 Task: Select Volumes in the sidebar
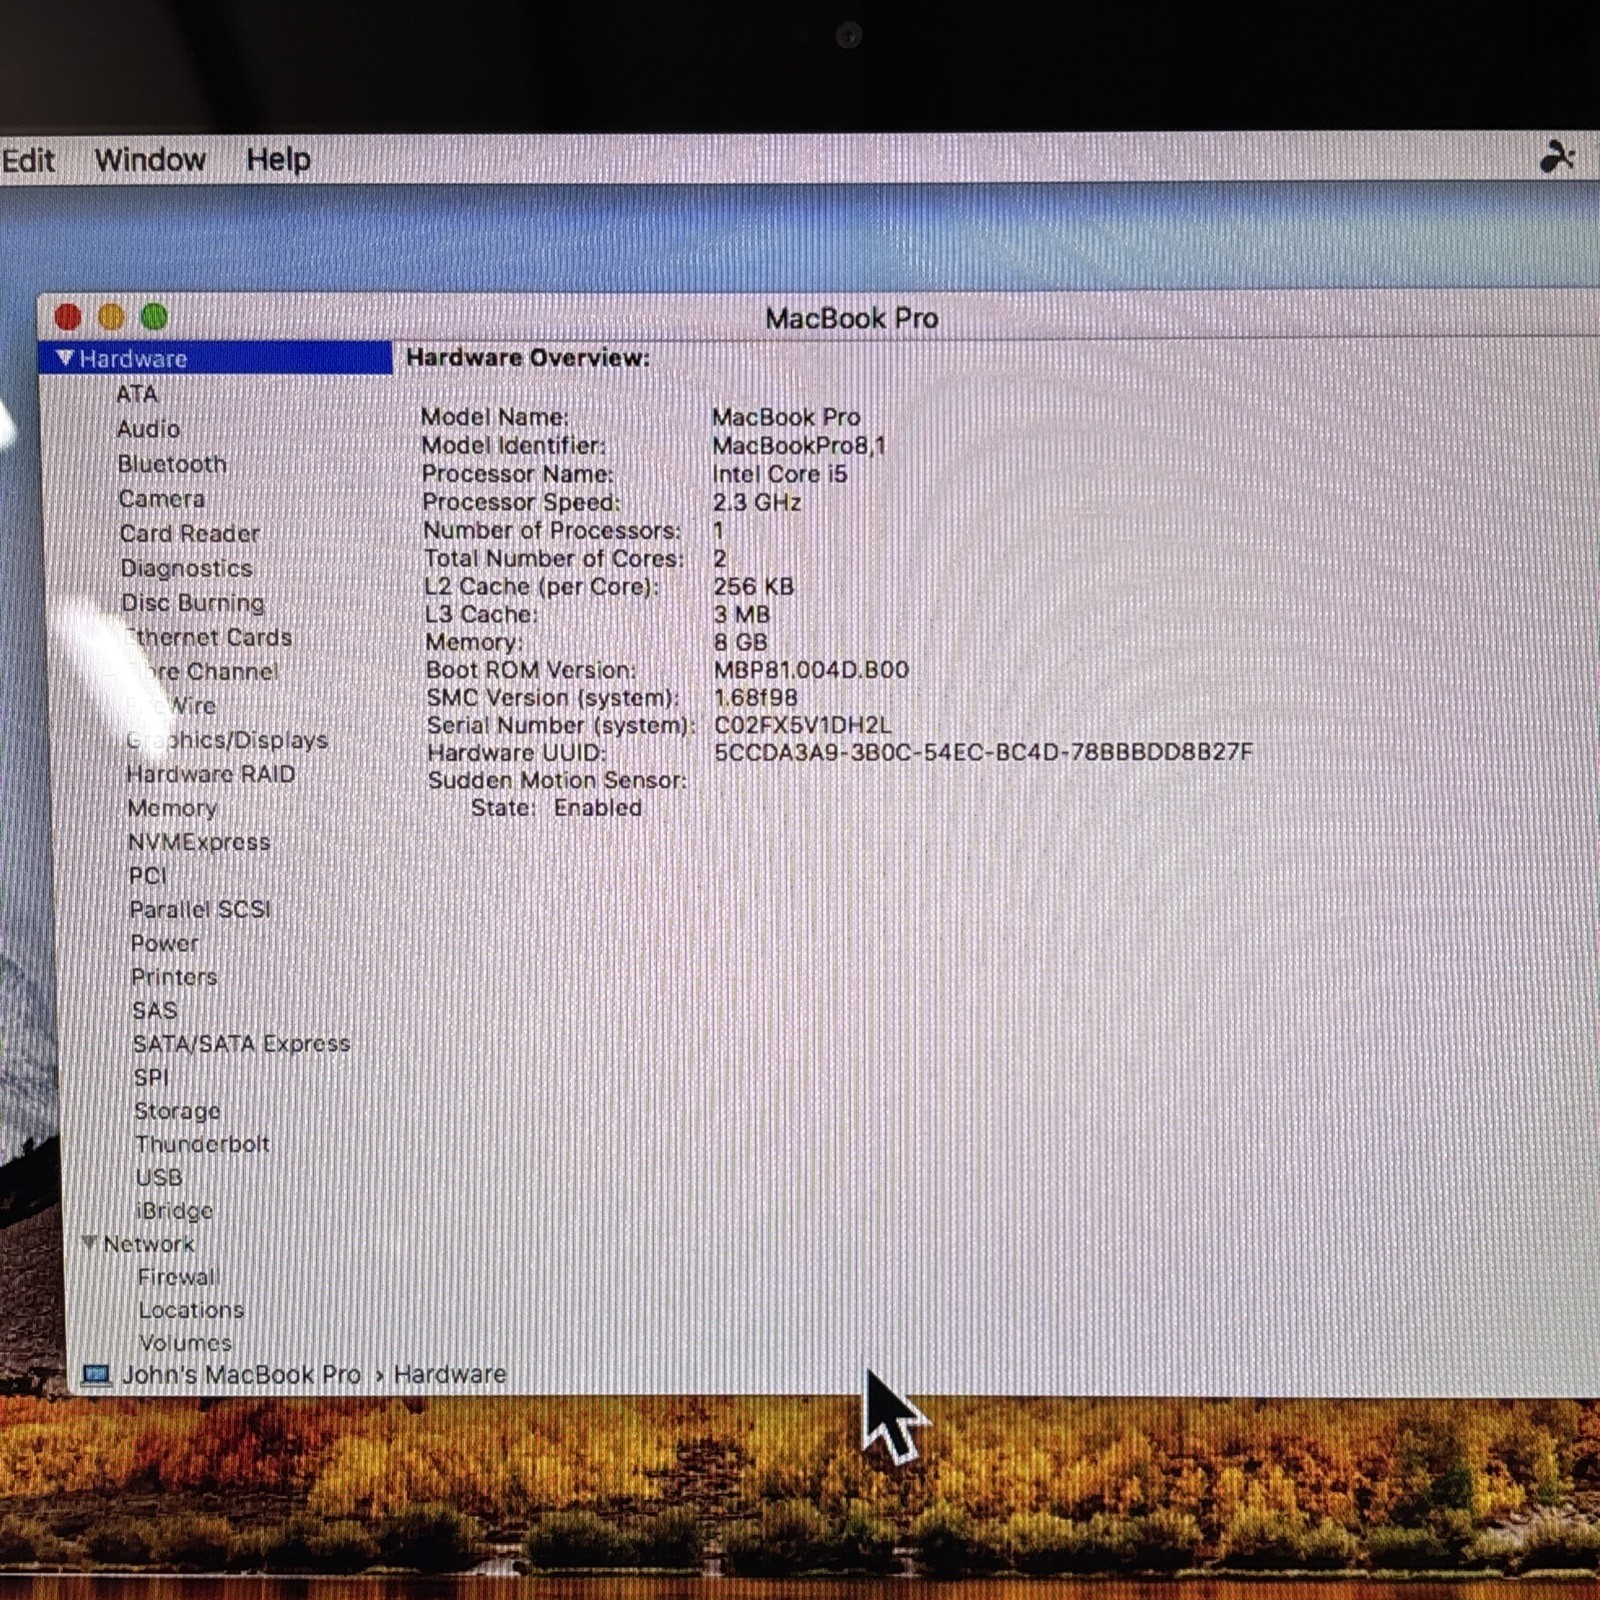(186, 1343)
